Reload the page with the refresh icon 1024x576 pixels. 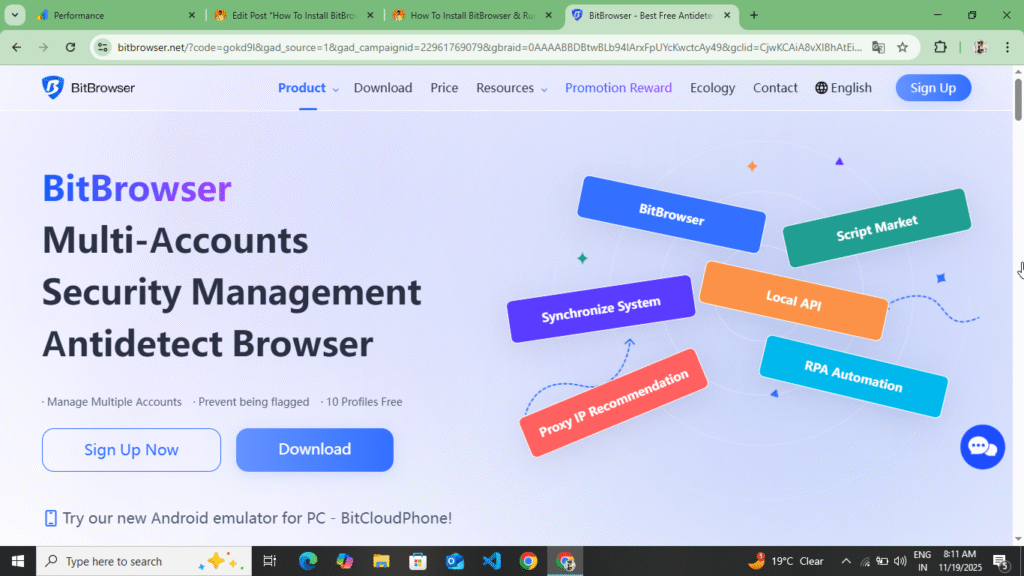click(x=70, y=47)
